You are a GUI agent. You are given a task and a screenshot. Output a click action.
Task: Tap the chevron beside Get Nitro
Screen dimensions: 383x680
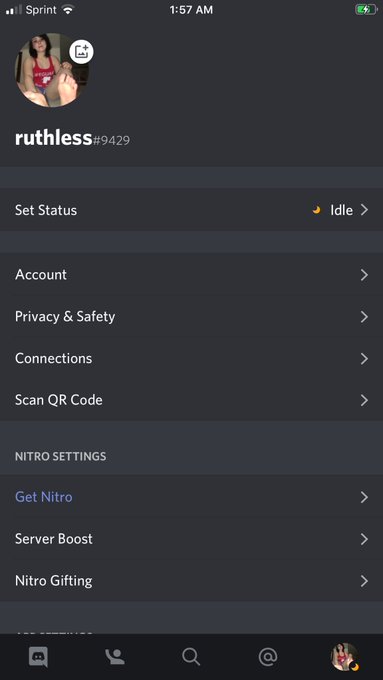(364, 497)
